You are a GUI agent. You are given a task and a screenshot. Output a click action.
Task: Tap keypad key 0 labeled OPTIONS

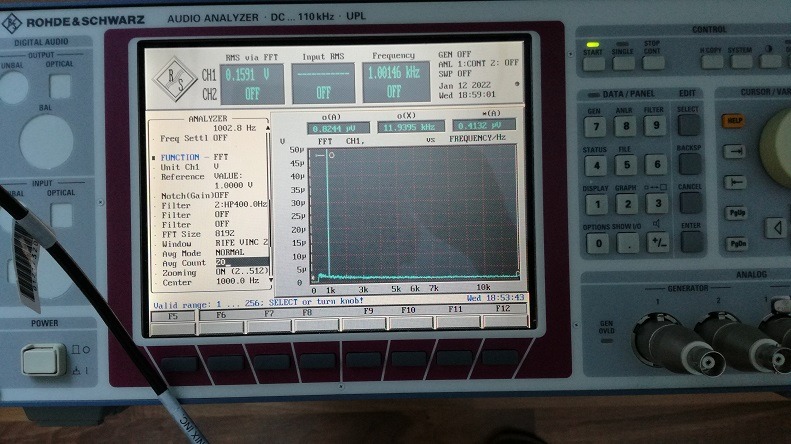click(x=598, y=244)
